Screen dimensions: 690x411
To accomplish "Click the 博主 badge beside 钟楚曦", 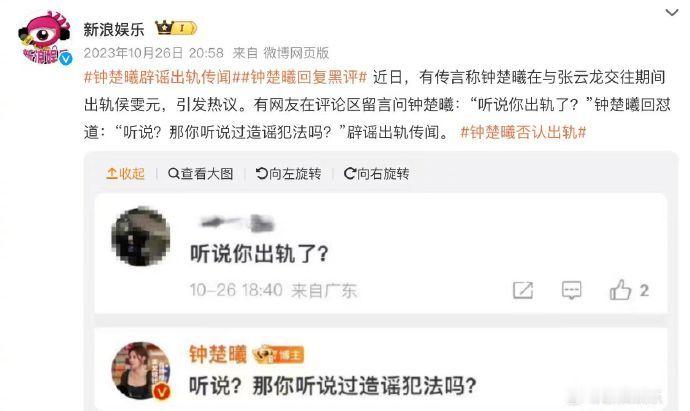I will [x=279, y=355].
